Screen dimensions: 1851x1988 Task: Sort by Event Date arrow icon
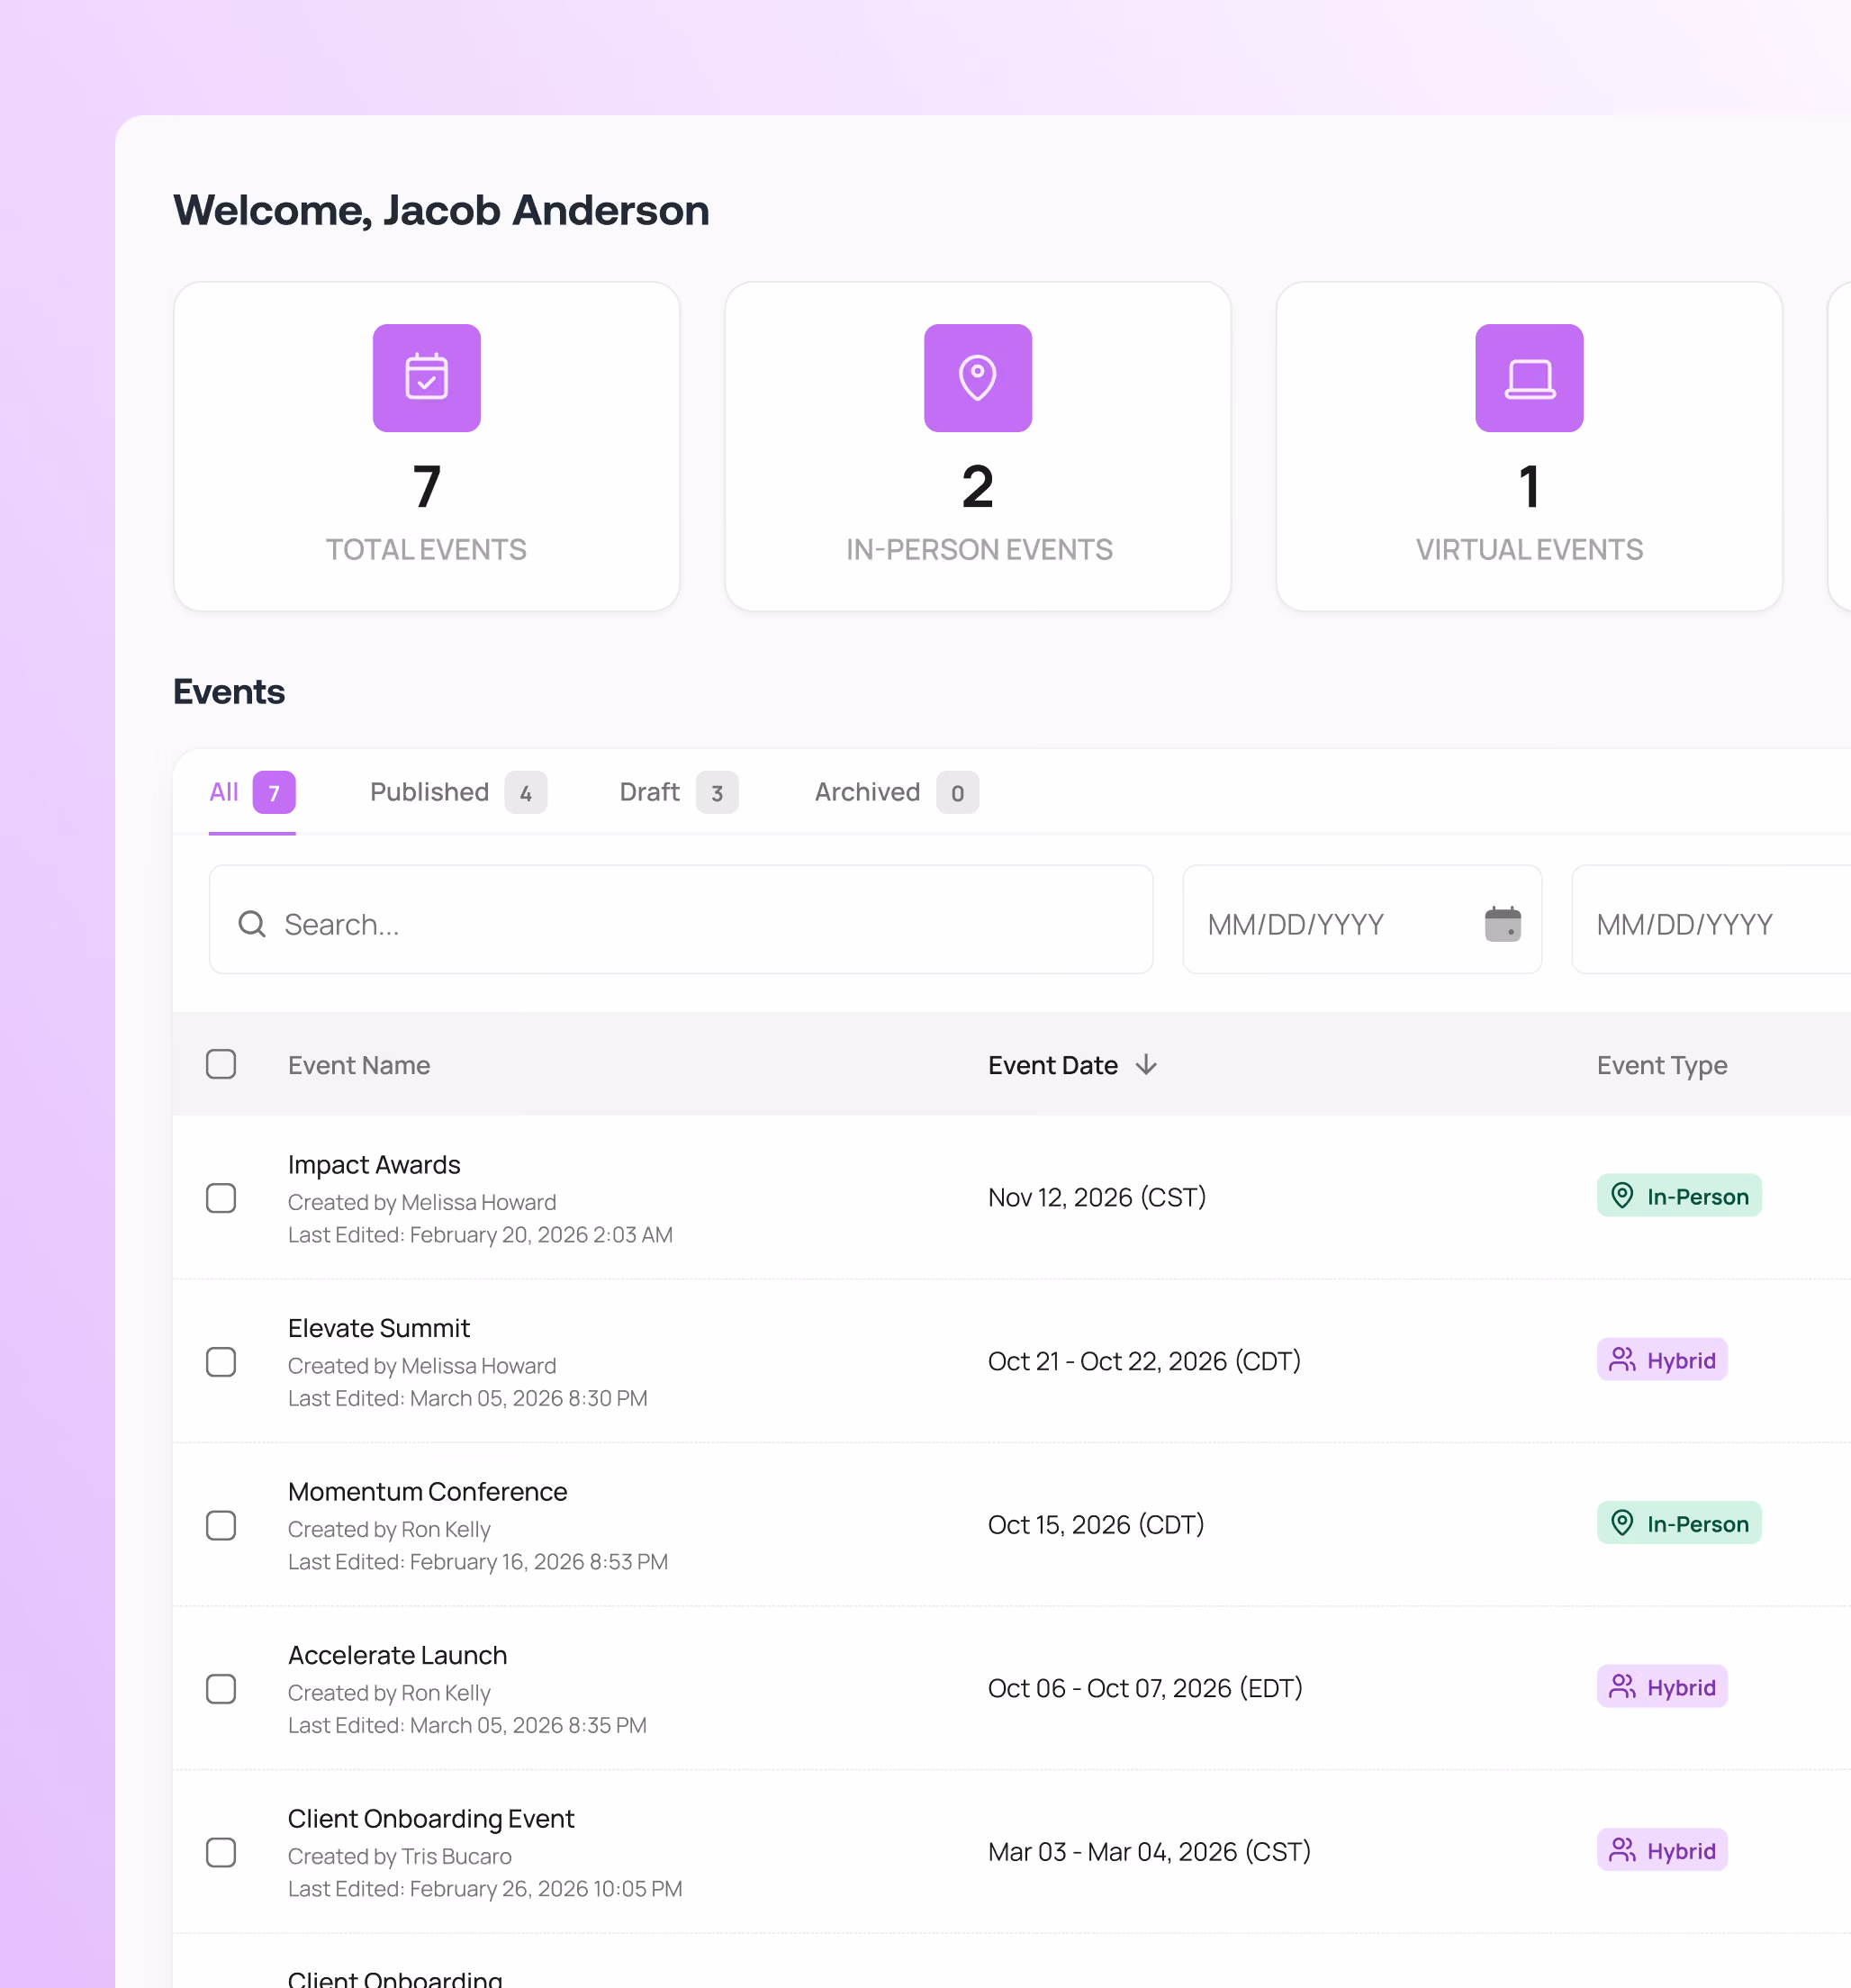point(1146,1065)
